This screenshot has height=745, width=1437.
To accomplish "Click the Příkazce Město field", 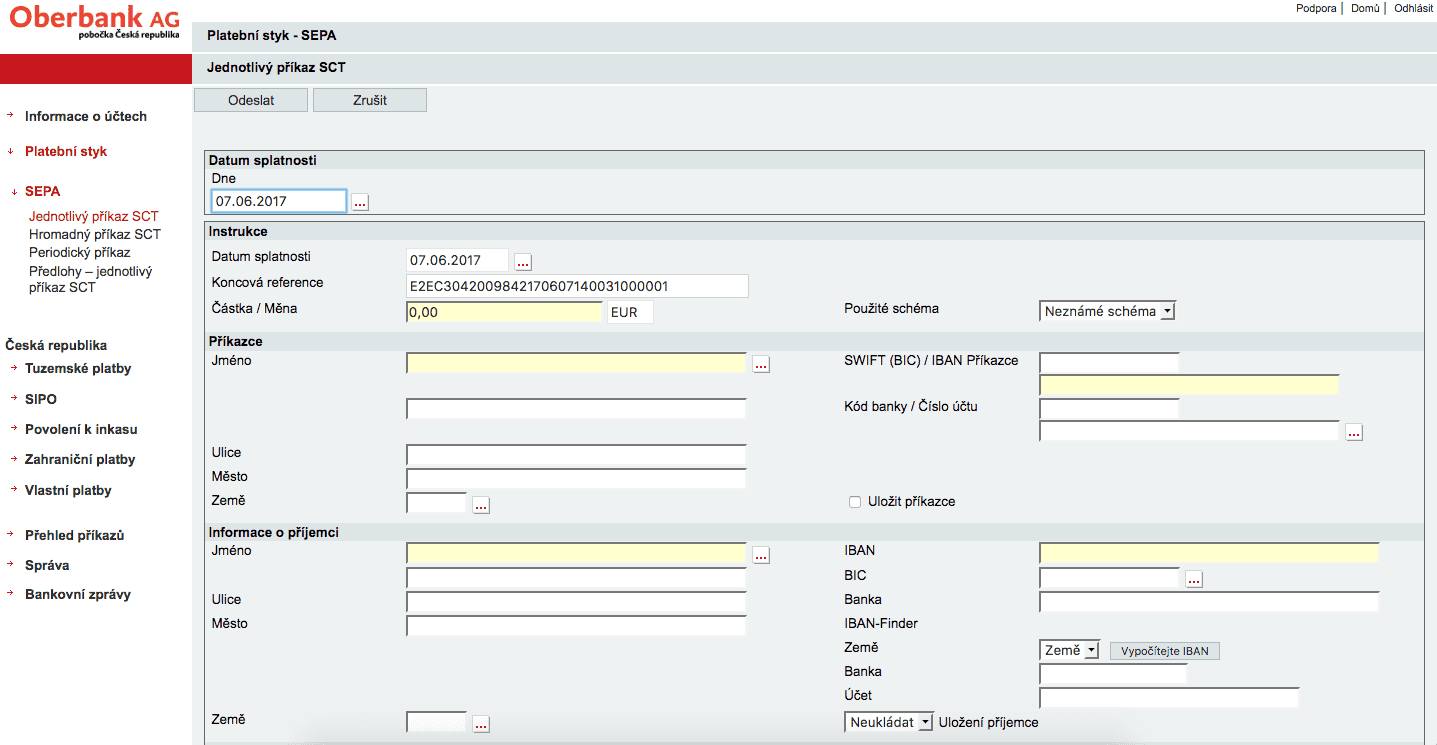I will click(x=577, y=479).
